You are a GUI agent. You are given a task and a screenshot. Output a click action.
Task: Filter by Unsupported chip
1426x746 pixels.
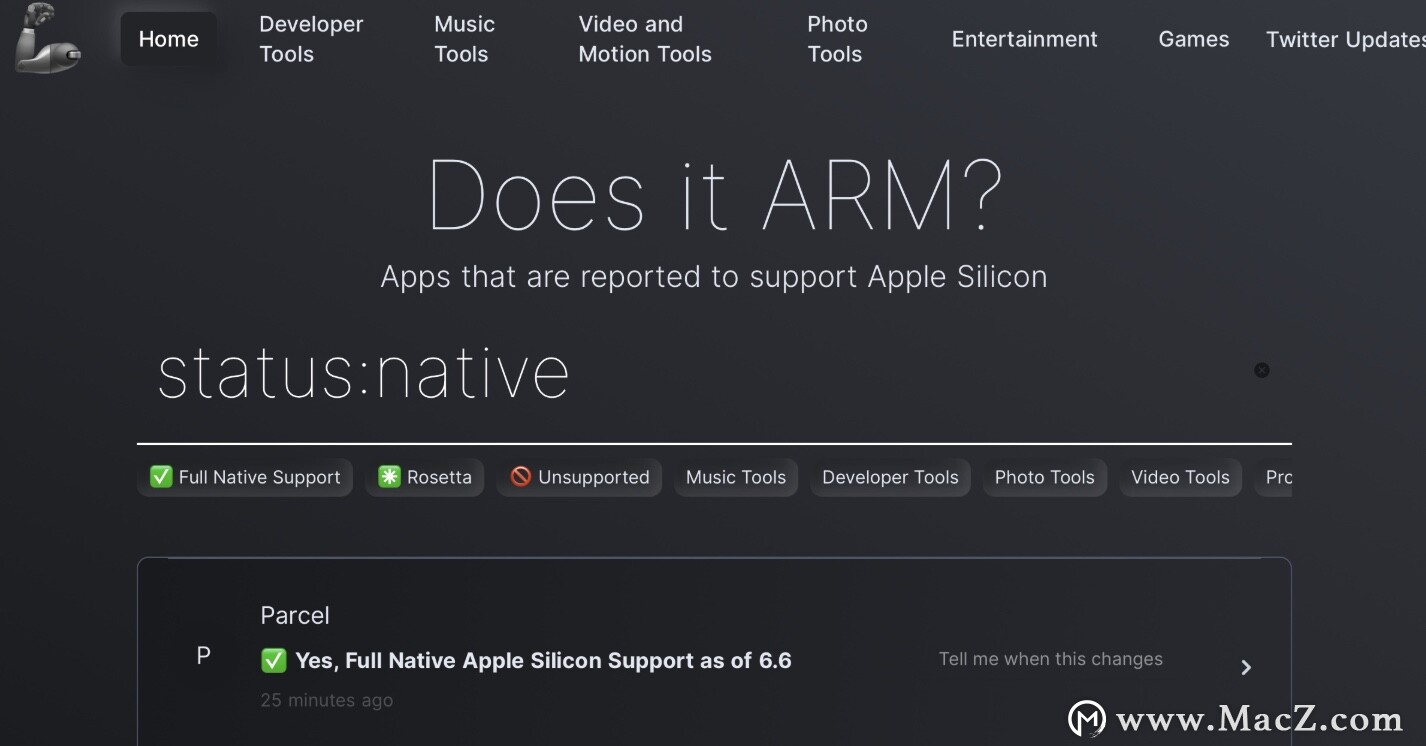point(579,477)
